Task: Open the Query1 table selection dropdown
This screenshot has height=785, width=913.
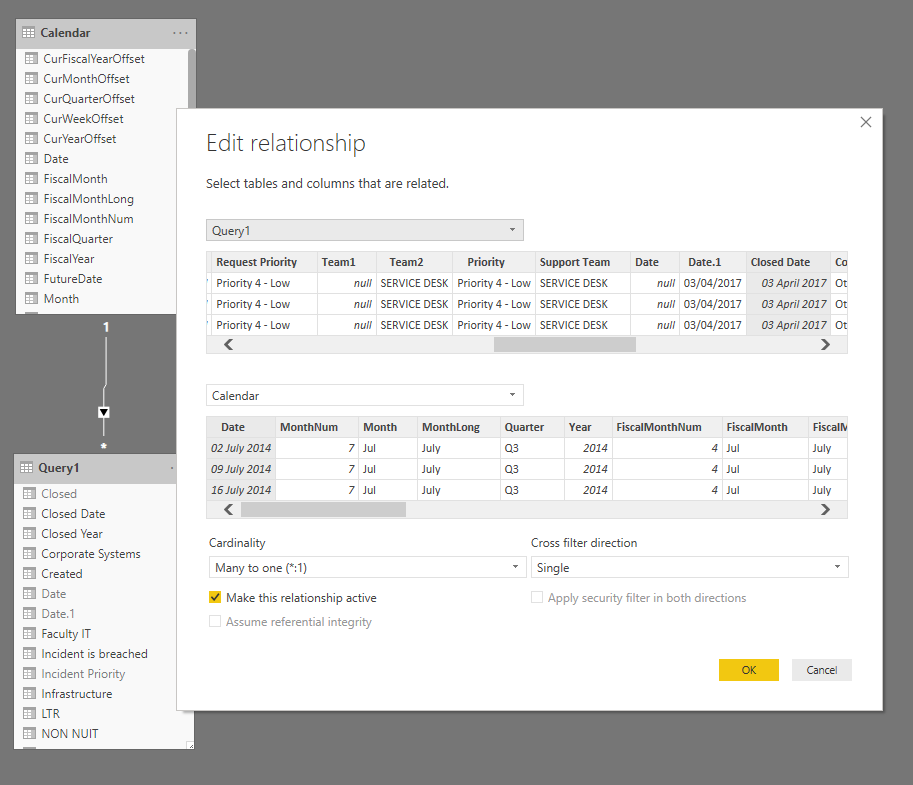Action: pyautogui.click(x=365, y=230)
